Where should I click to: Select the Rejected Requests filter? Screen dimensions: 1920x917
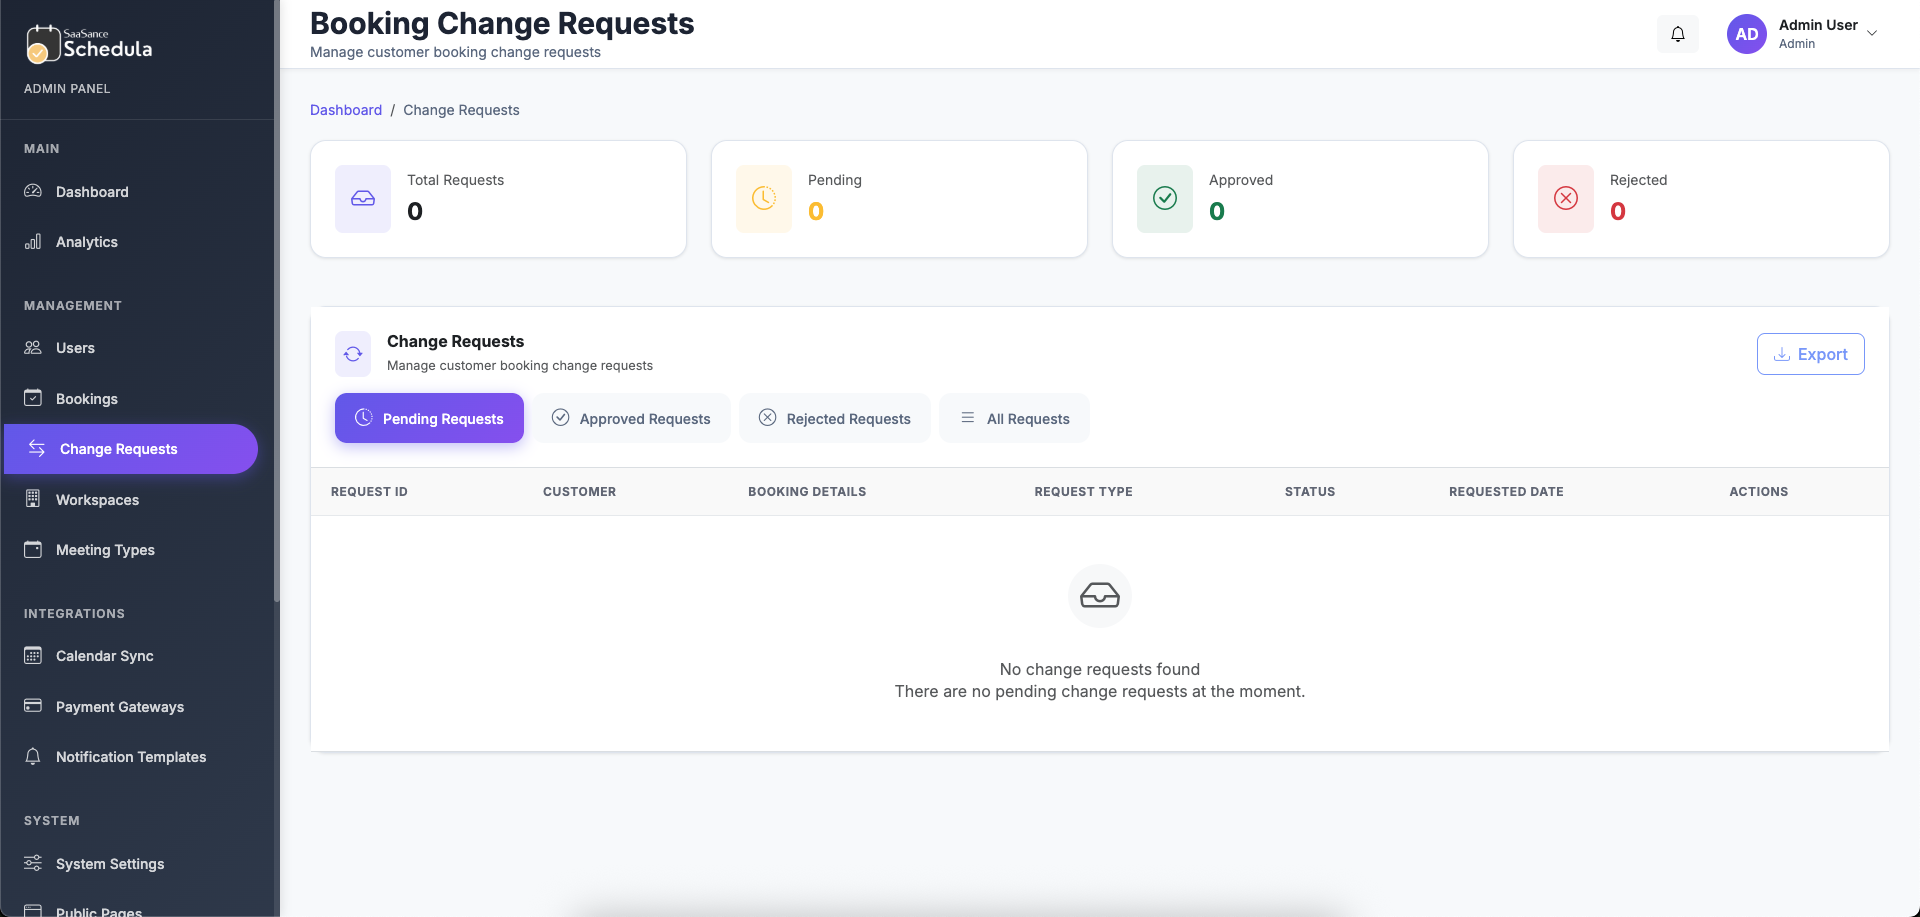click(834, 418)
